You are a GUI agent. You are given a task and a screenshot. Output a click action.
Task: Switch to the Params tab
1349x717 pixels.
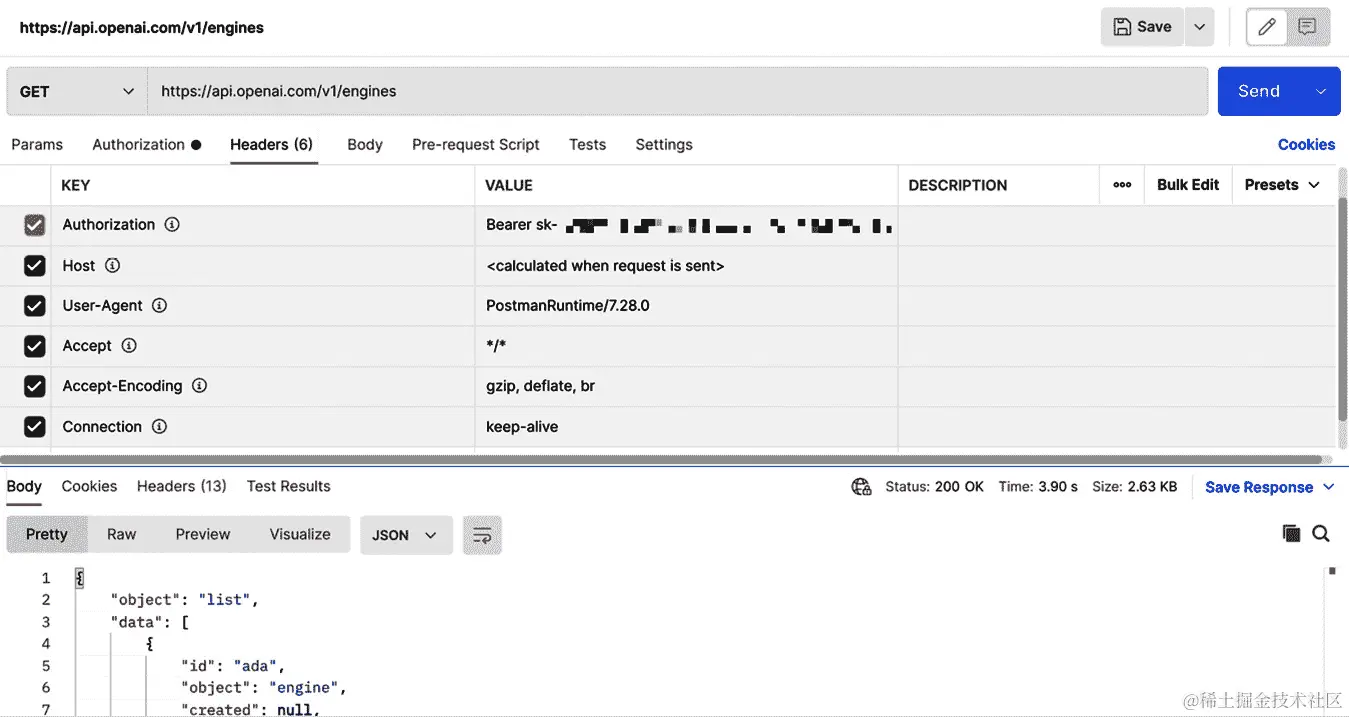pos(37,144)
